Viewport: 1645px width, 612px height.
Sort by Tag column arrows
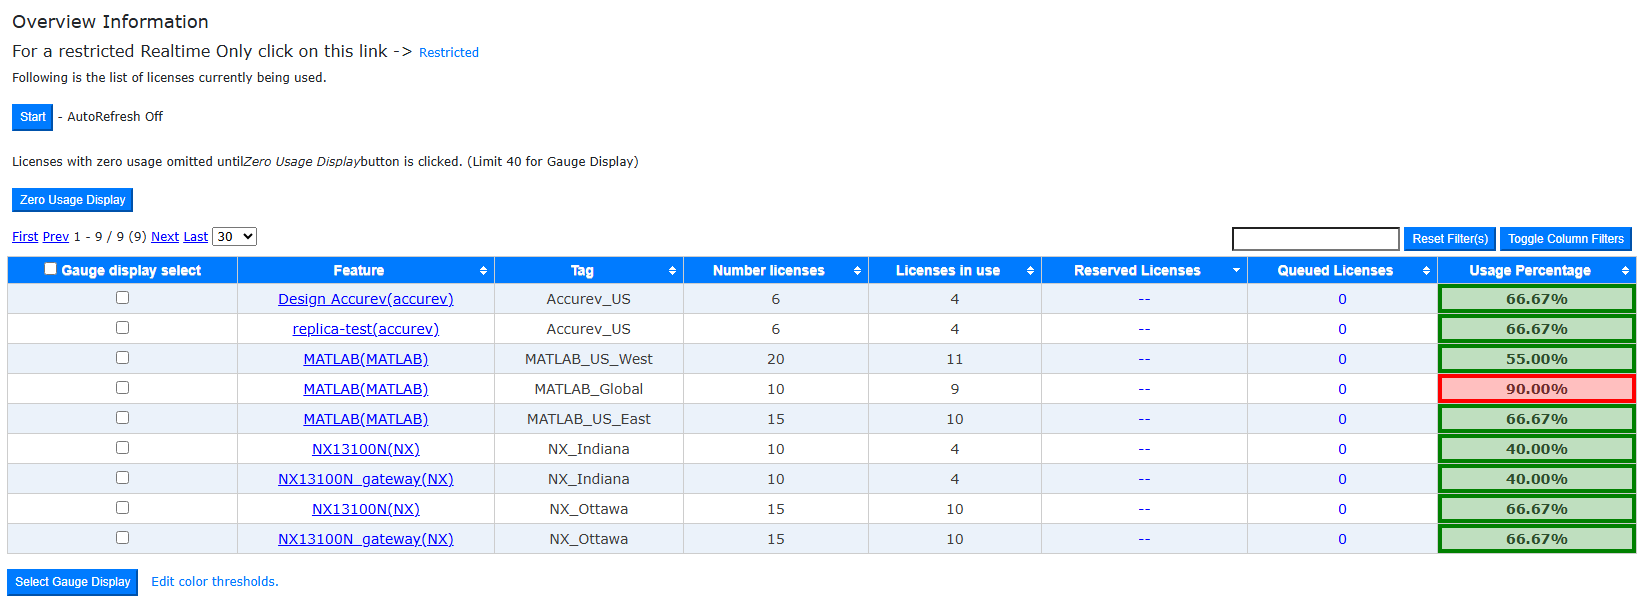click(x=672, y=271)
